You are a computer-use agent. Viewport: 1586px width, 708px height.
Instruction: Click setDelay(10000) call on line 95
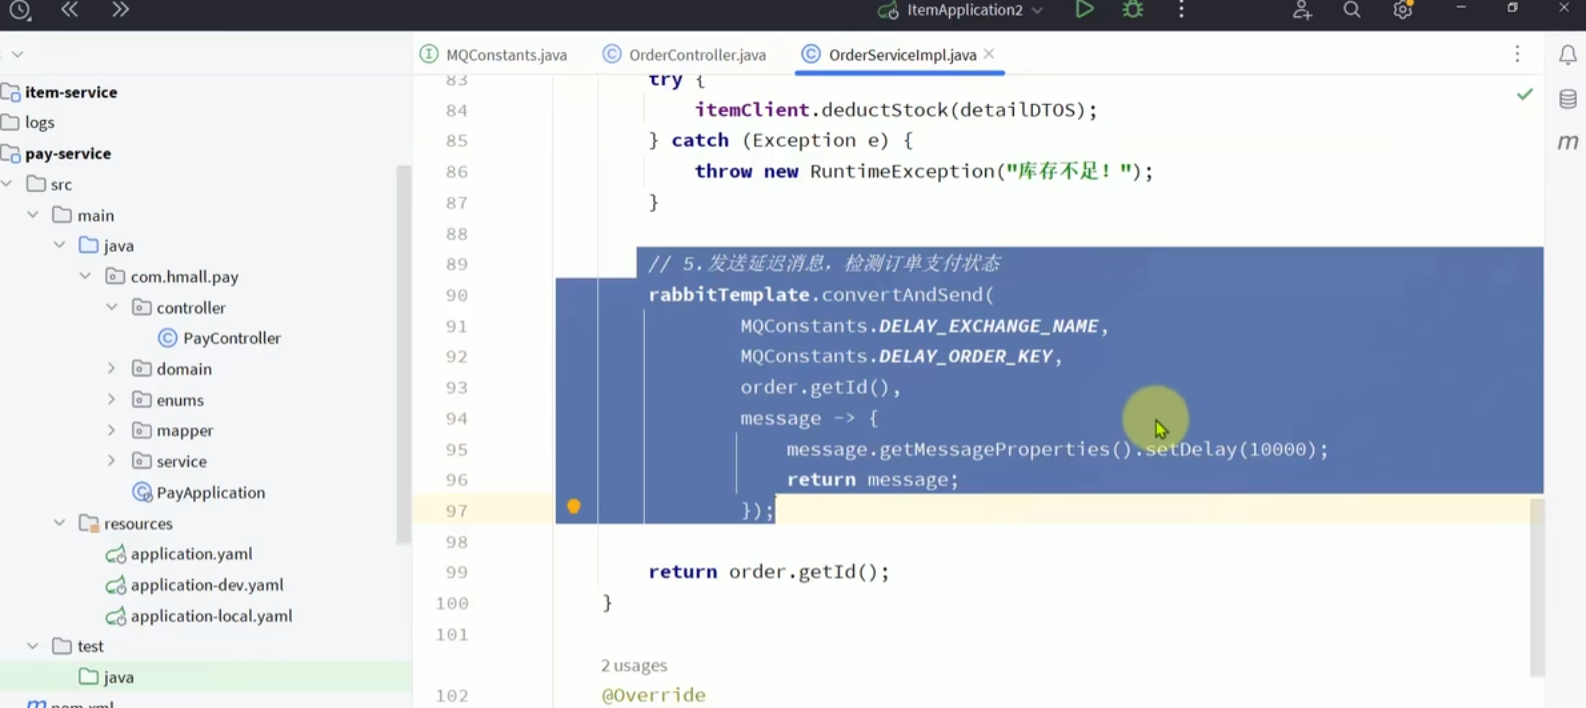tap(1232, 449)
